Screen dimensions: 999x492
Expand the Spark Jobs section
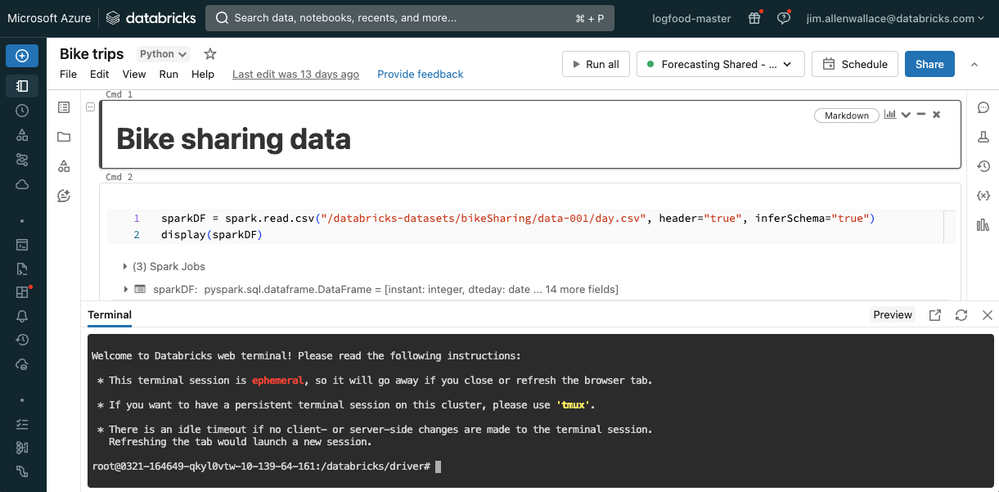[x=125, y=267]
